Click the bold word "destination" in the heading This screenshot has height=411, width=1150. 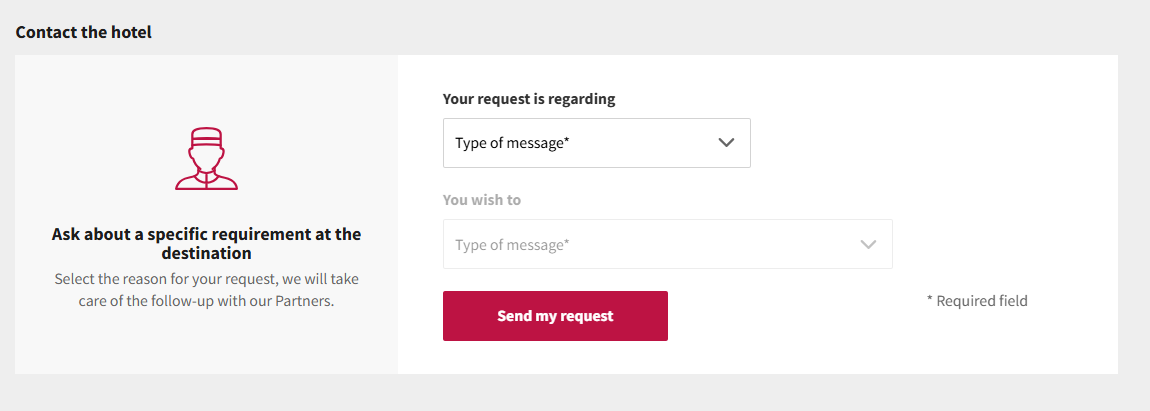206,254
